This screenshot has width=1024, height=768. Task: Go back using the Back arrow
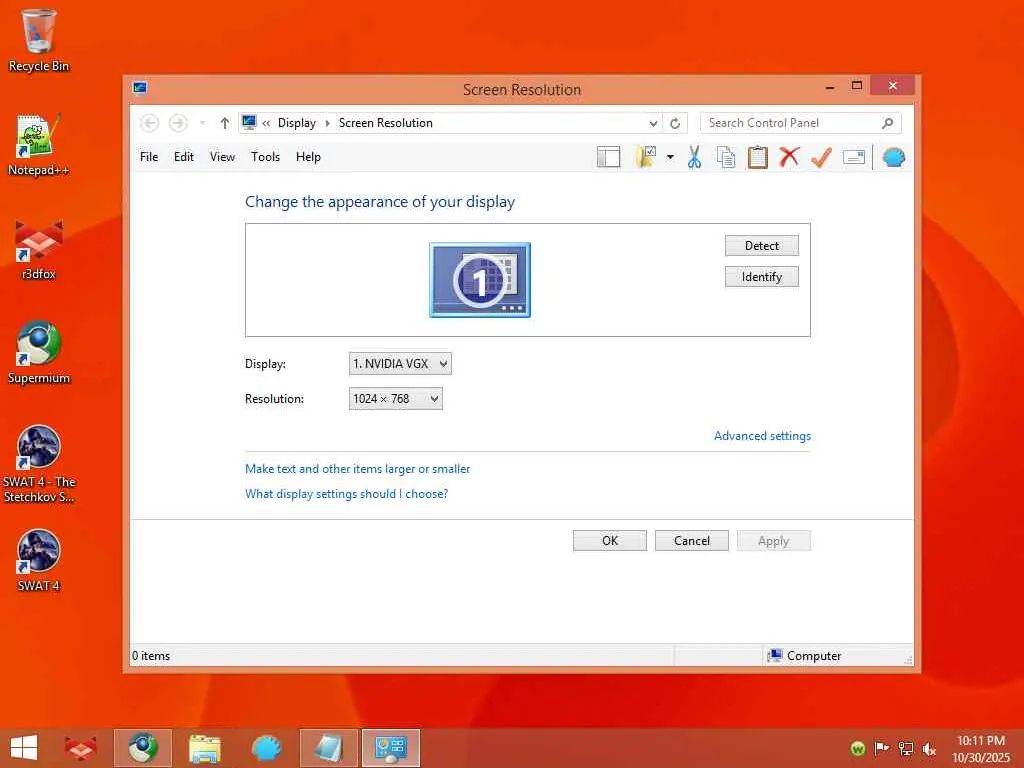point(150,123)
